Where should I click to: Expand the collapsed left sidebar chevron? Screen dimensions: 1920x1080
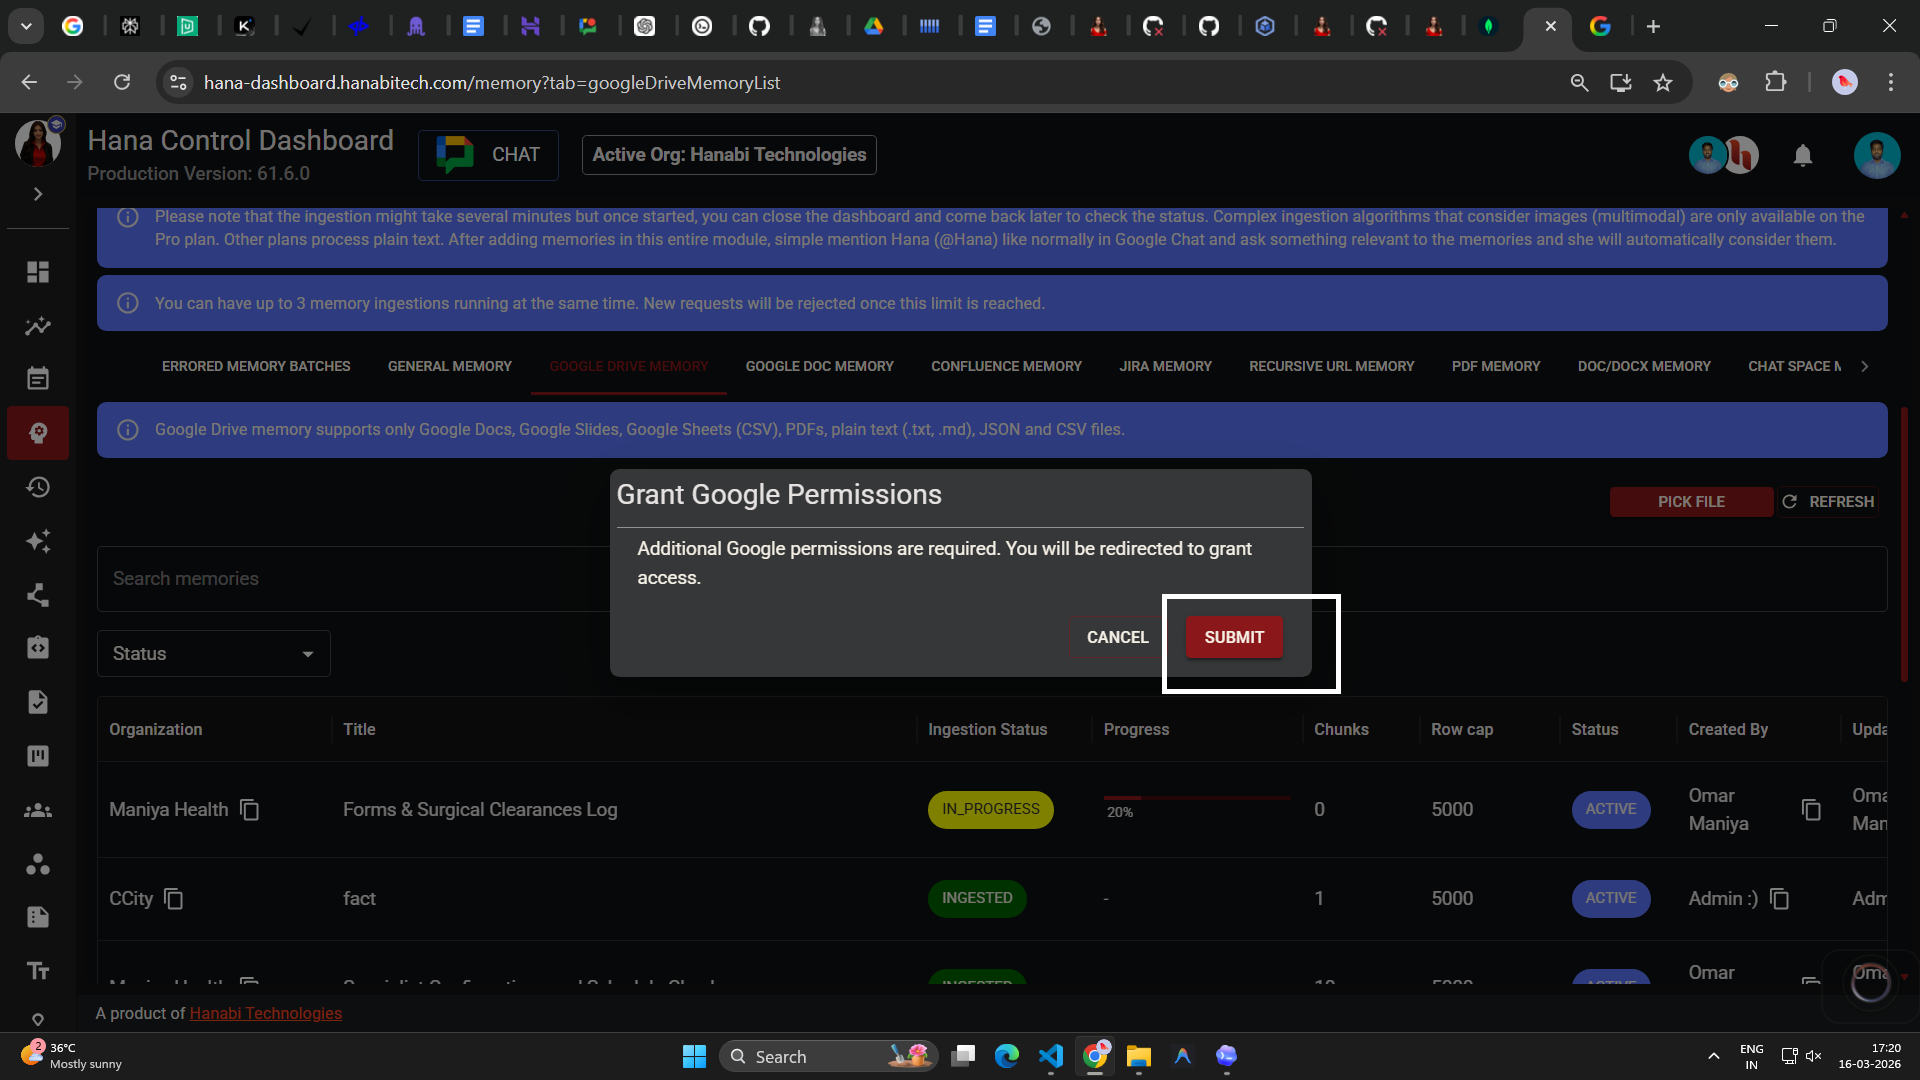click(38, 194)
